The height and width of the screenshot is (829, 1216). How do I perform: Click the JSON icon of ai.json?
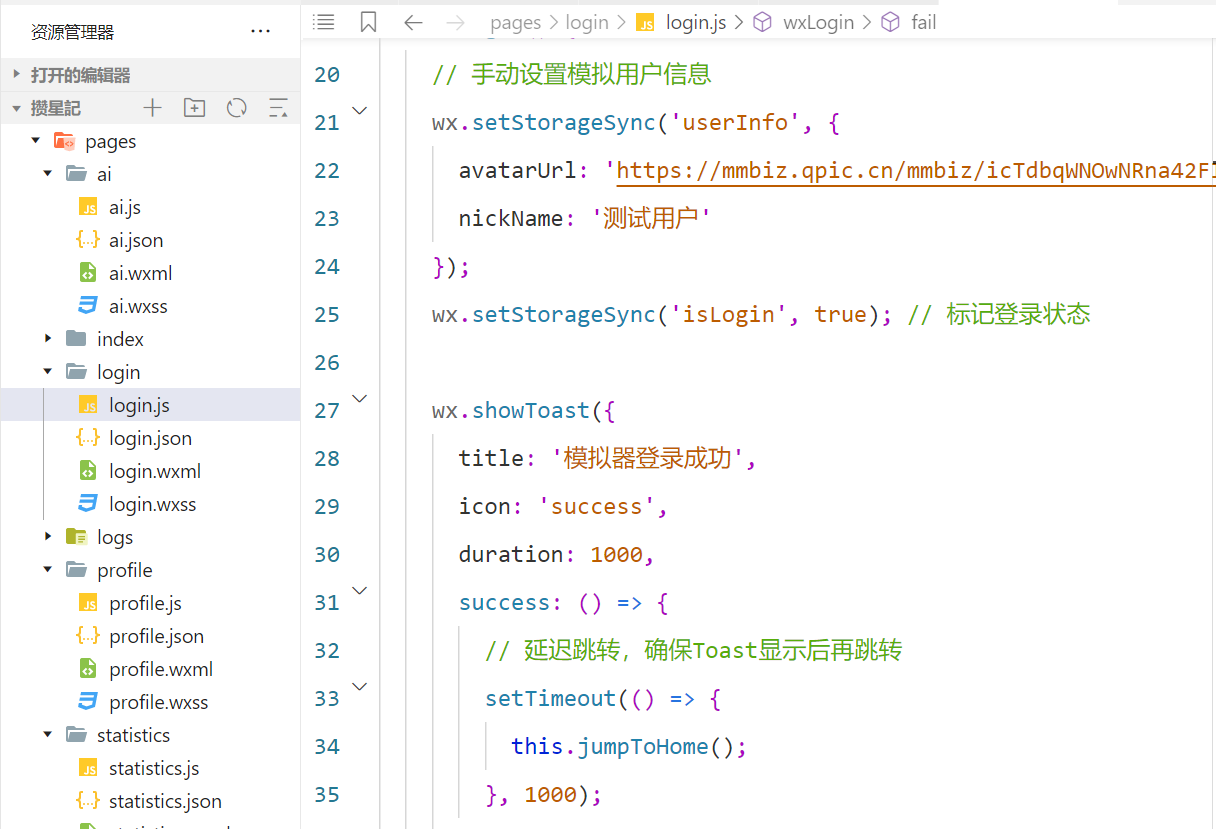pyautogui.click(x=88, y=240)
